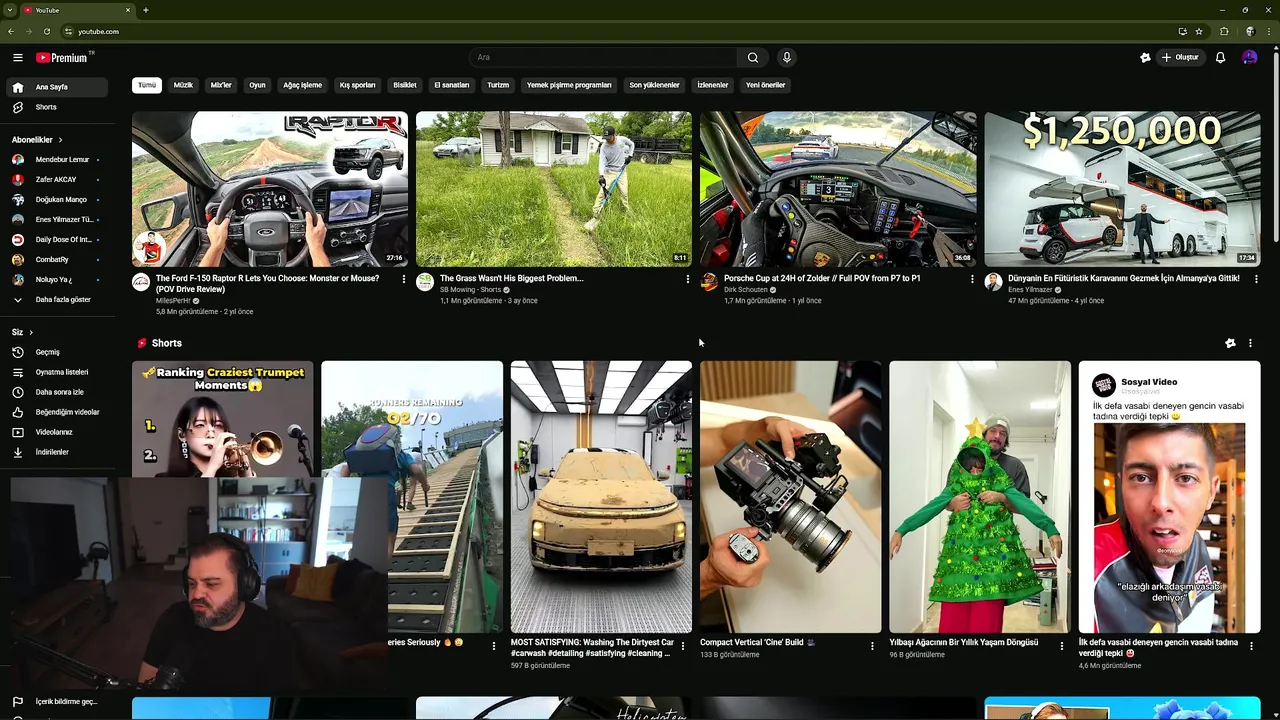
Task: Open Ranking Craziest Trumpet Moments short
Action: click(x=222, y=419)
